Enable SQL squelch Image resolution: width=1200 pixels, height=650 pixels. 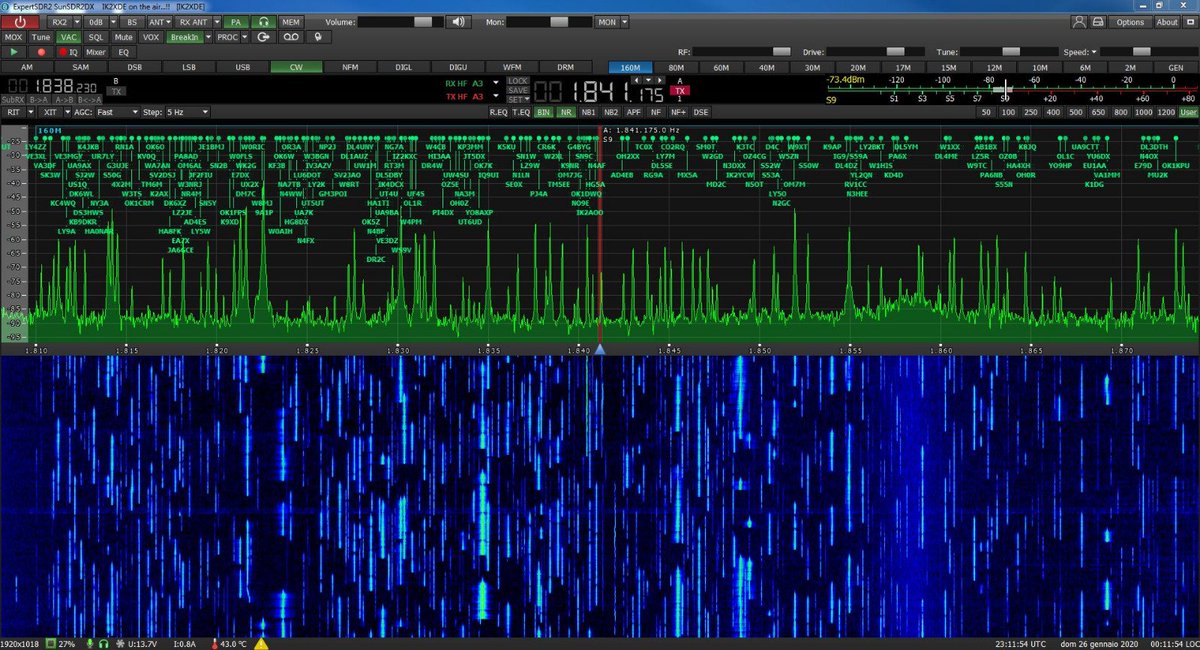(95, 37)
